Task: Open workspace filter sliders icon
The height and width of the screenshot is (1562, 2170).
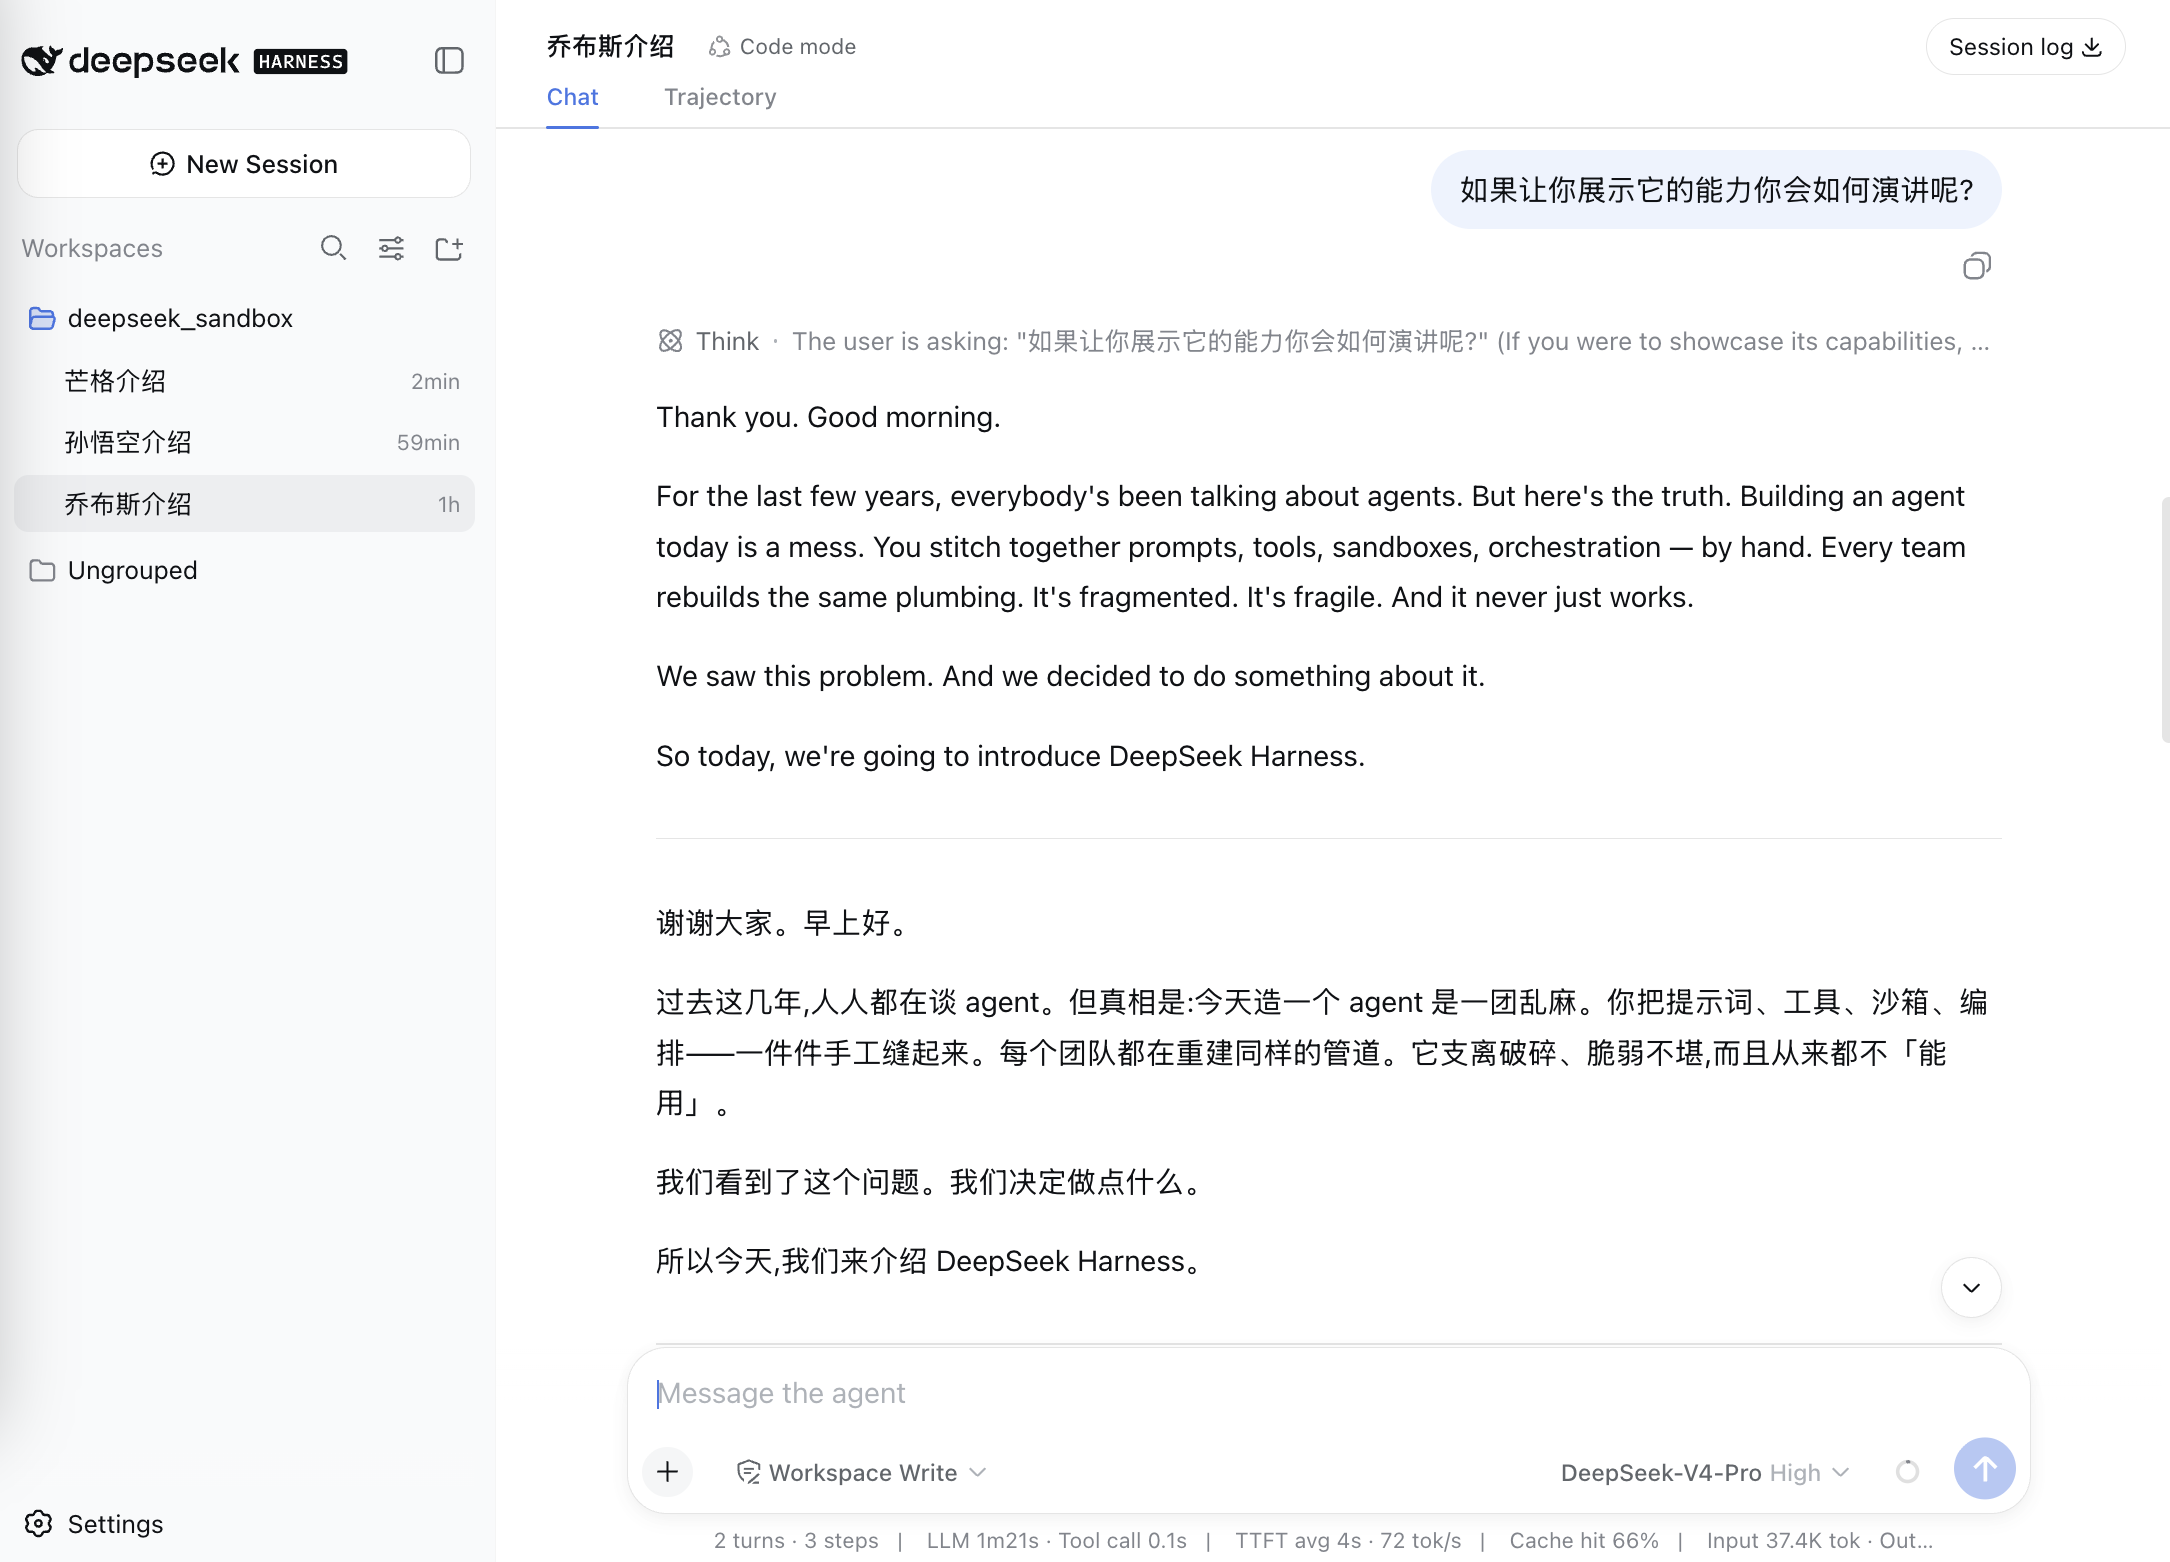Action: (391, 248)
